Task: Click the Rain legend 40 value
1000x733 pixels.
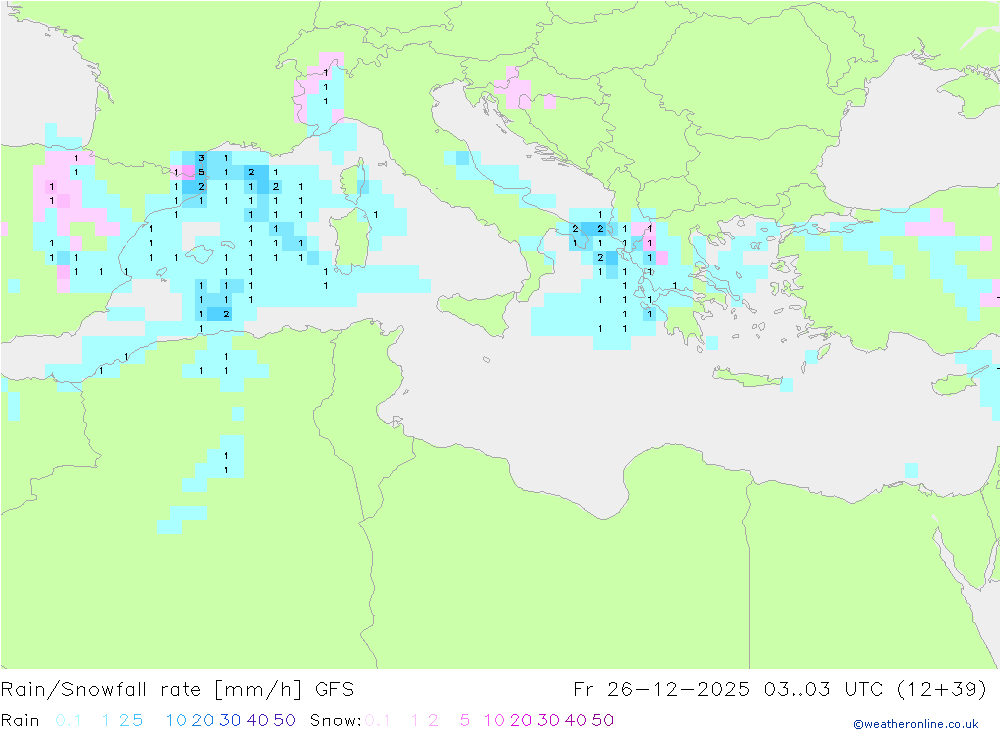Action: tap(258, 720)
